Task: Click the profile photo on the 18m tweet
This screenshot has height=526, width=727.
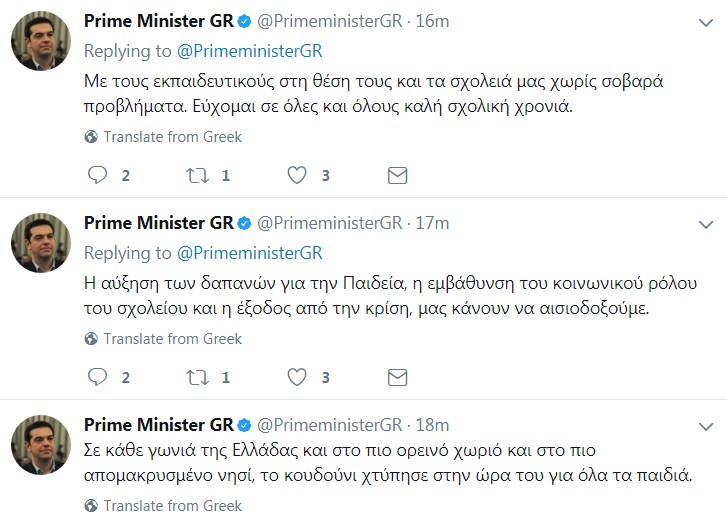Action: click(41, 445)
